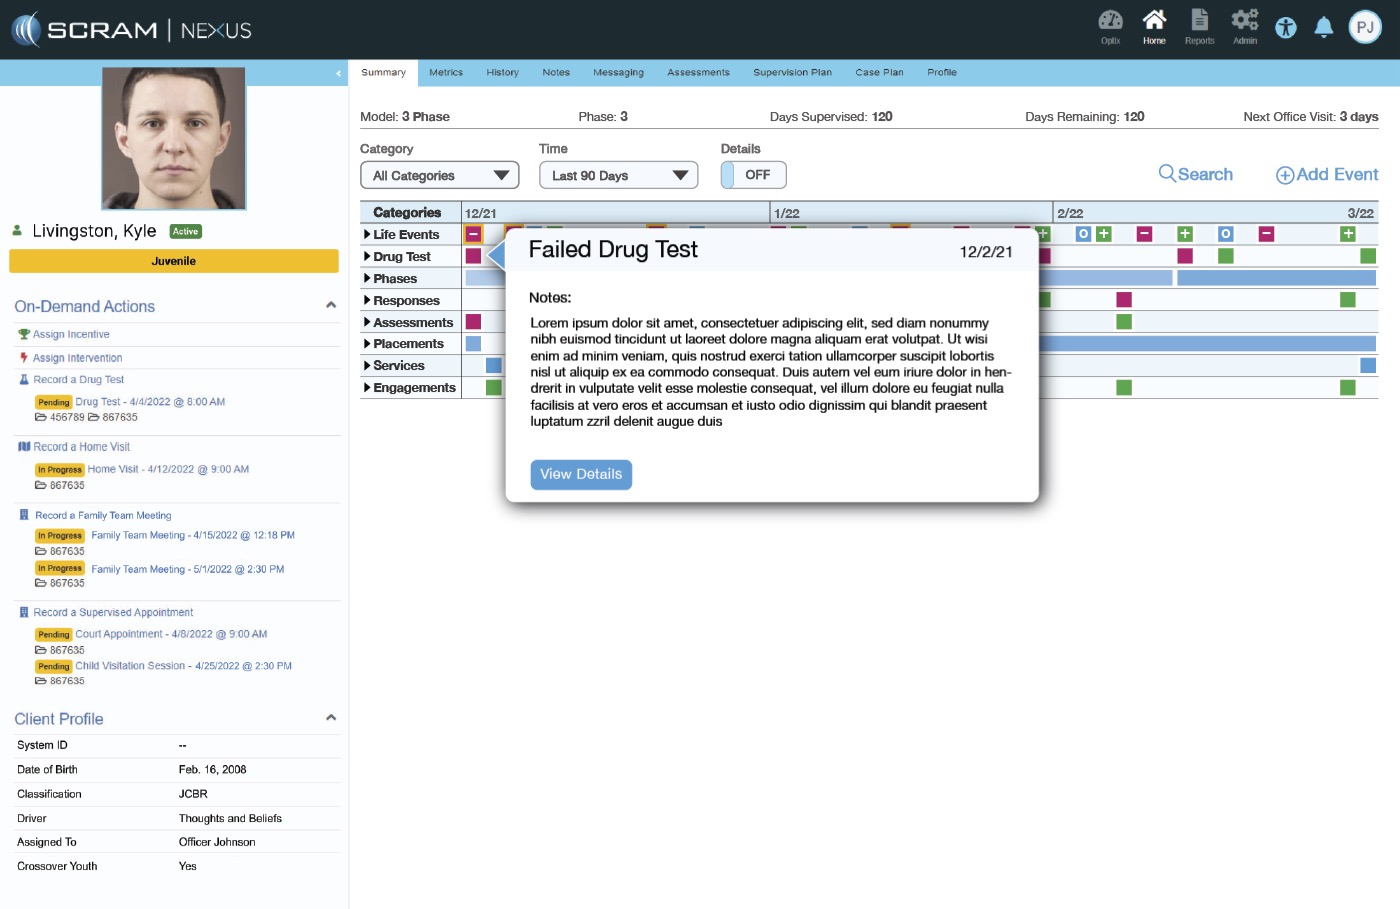The width and height of the screenshot is (1400, 909).
Task: Expand the Drug Test category row
Action: click(368, 257)
